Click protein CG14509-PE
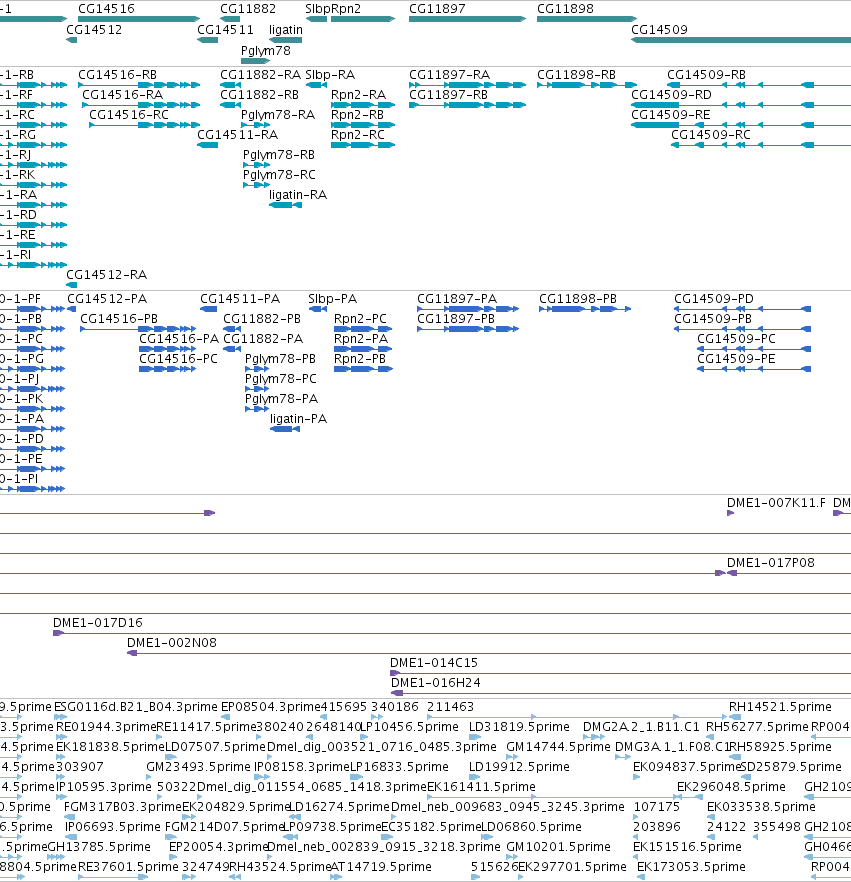The width and height of the screenshot is (851, 882). tap(736, 359)
